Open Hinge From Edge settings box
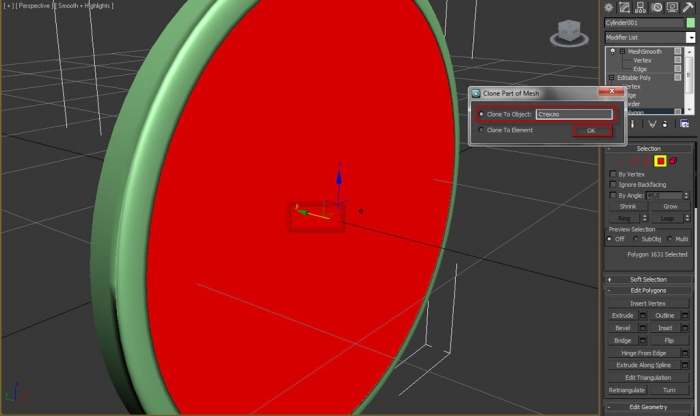 click(685, 353)
